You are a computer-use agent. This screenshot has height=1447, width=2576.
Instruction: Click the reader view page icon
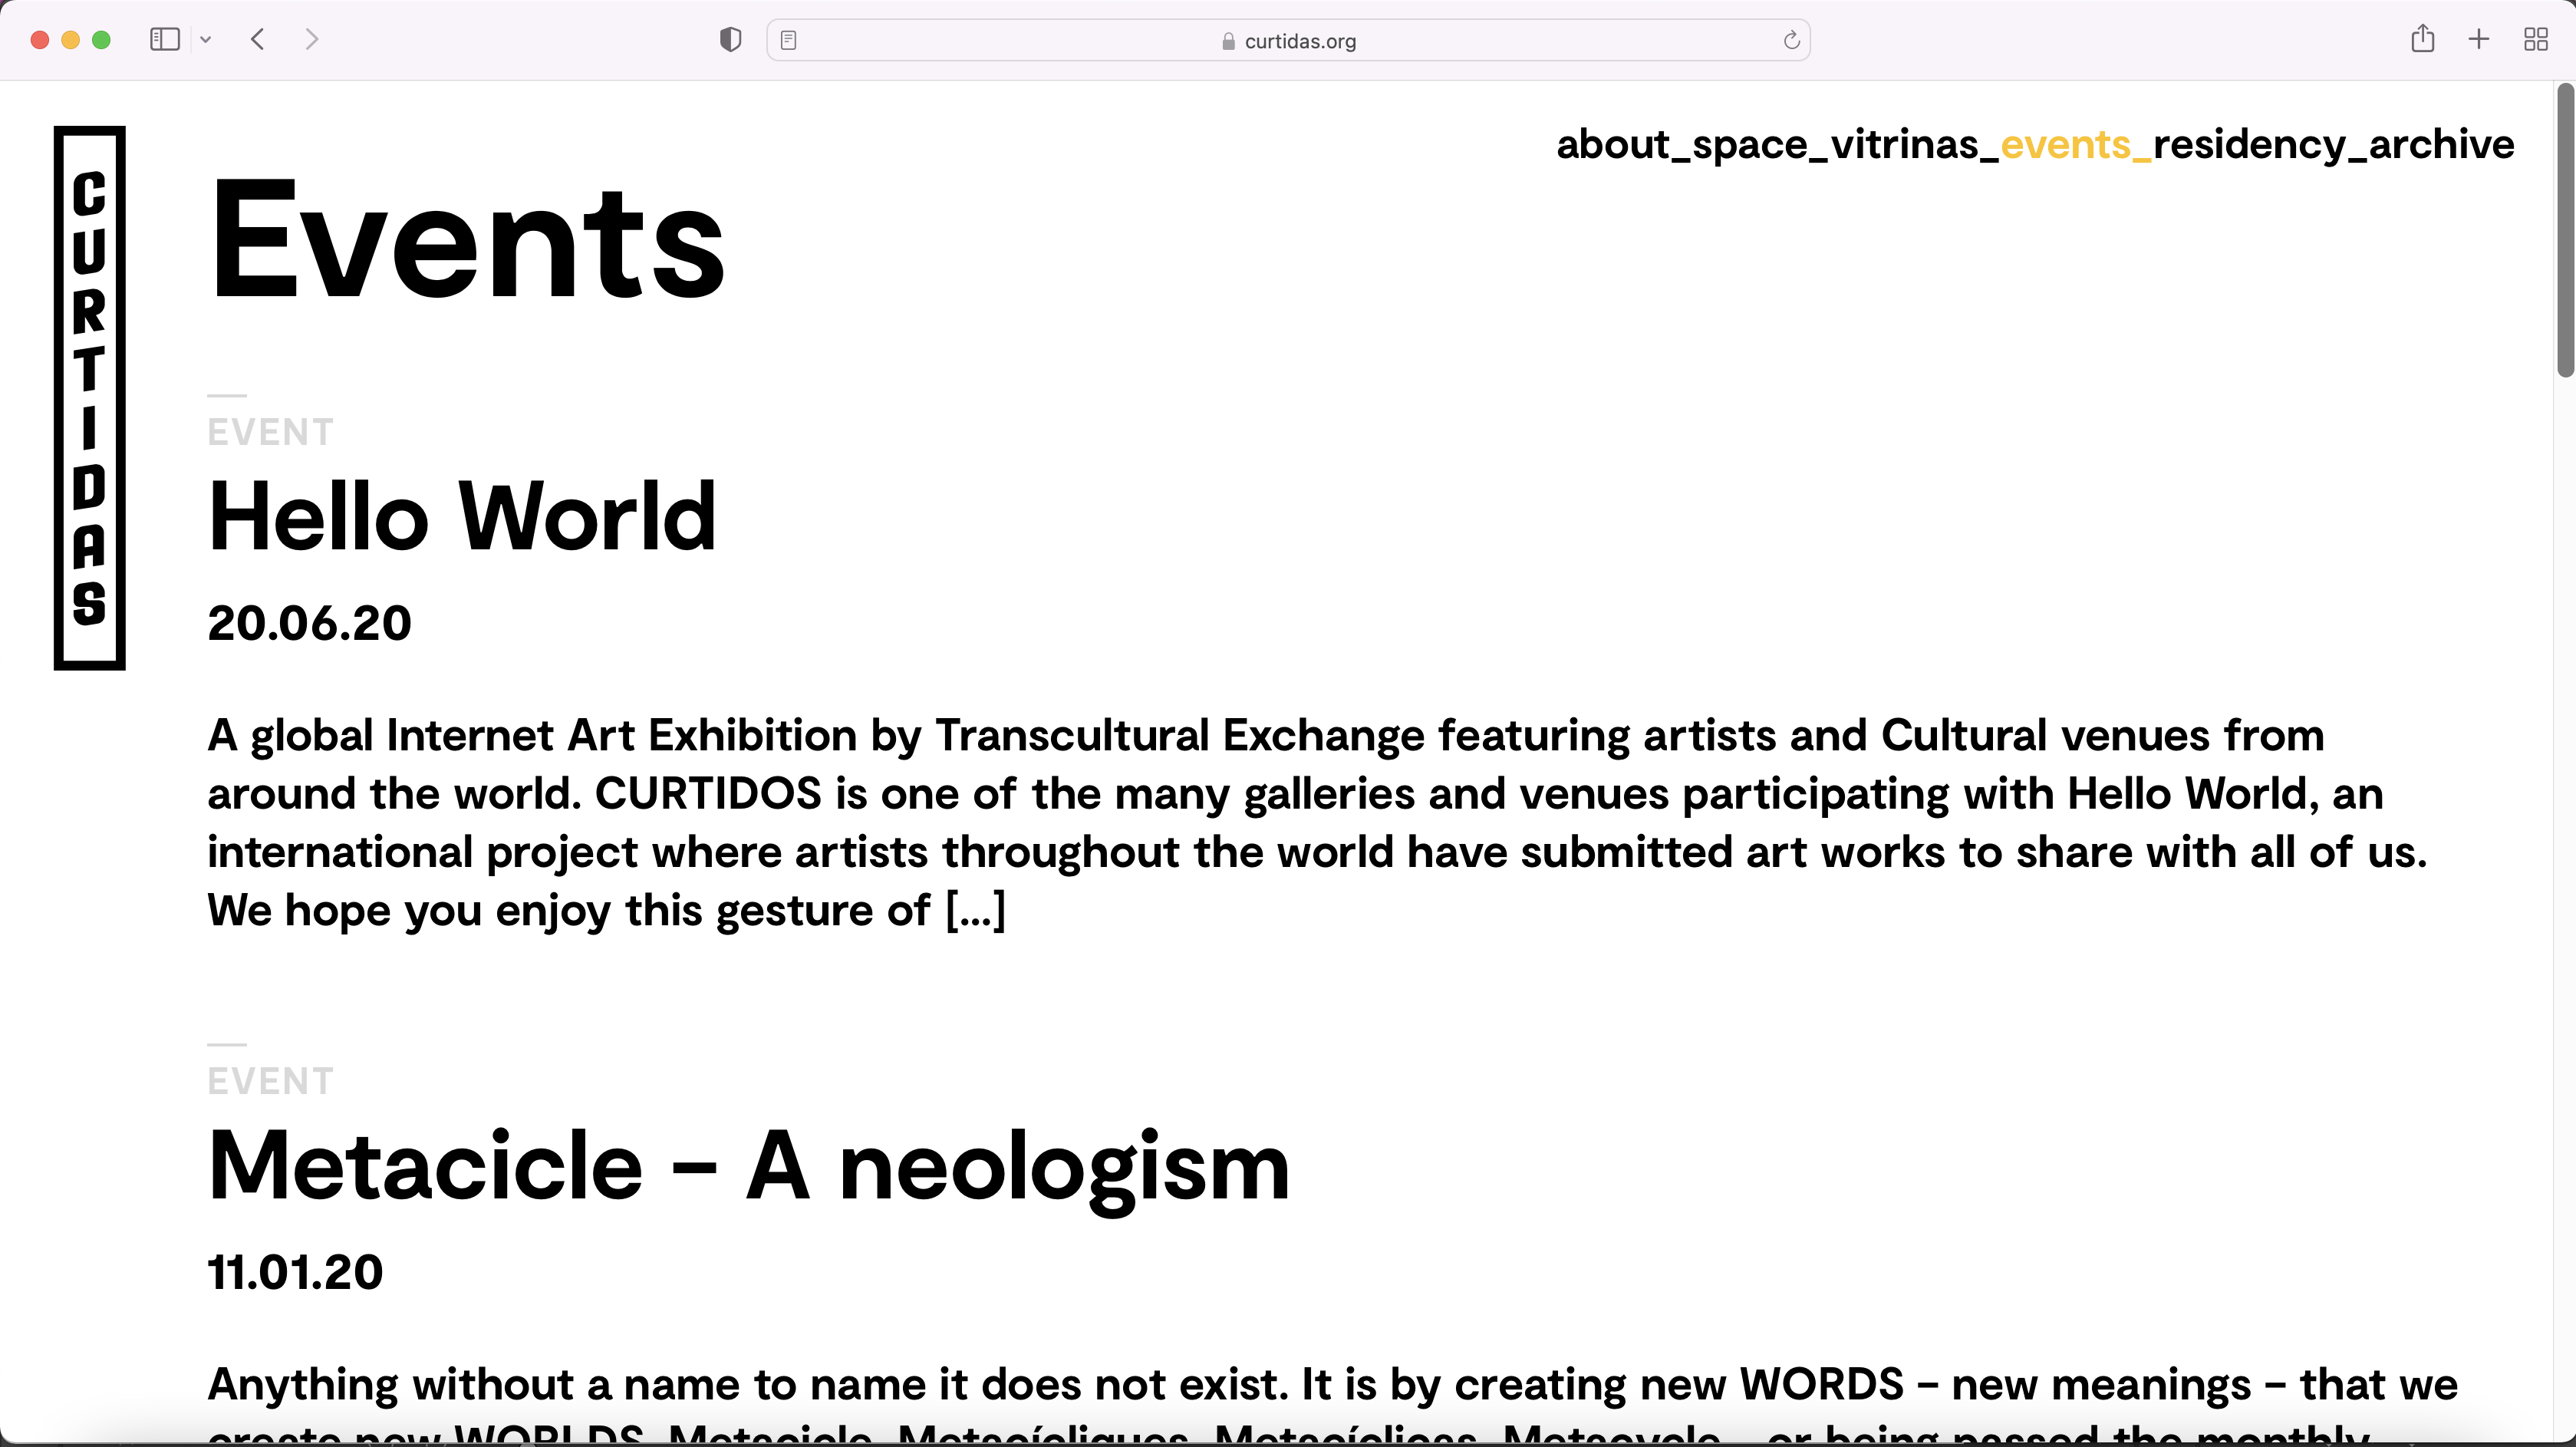[x=788, y=40]
